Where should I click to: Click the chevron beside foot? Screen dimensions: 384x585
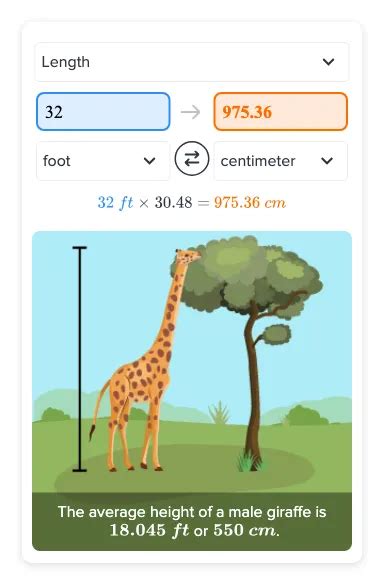click(x=150, y=161)
